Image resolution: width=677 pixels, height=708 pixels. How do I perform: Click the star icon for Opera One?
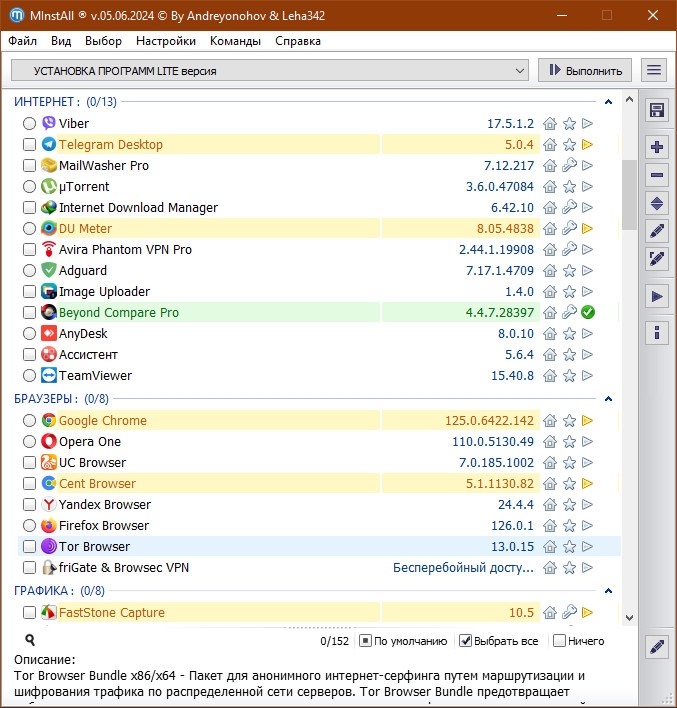click(x=569, y=442)
